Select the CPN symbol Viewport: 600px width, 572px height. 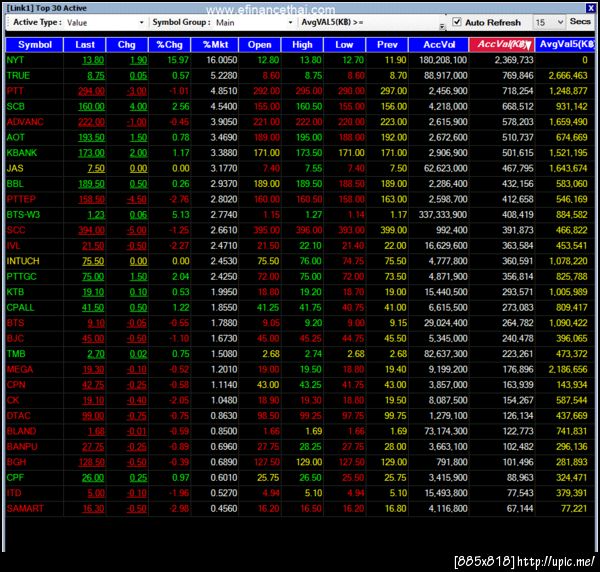coord(16,385)
